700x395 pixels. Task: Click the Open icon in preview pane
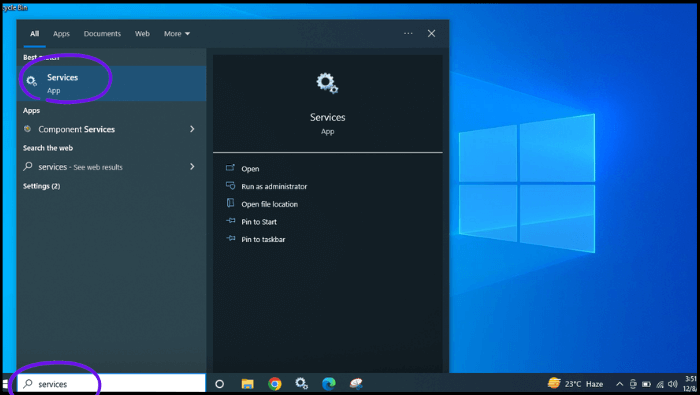click(230, 168)
